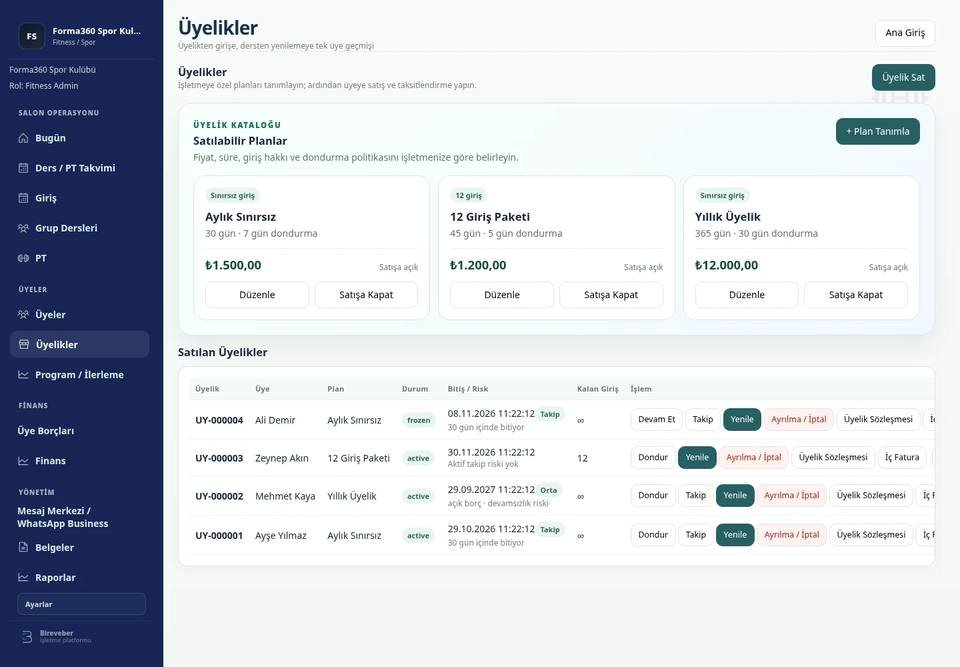Close Yıllık Üyelik plan to sales
Image resolution: width=960 pixels, height=667 pixels.
[x=856, y=295]
